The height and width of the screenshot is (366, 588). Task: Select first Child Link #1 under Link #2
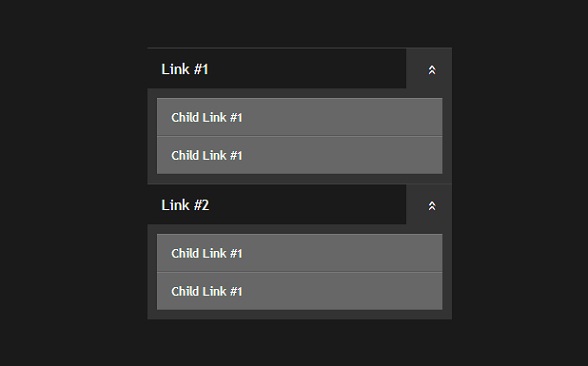(x=300, y=253)
